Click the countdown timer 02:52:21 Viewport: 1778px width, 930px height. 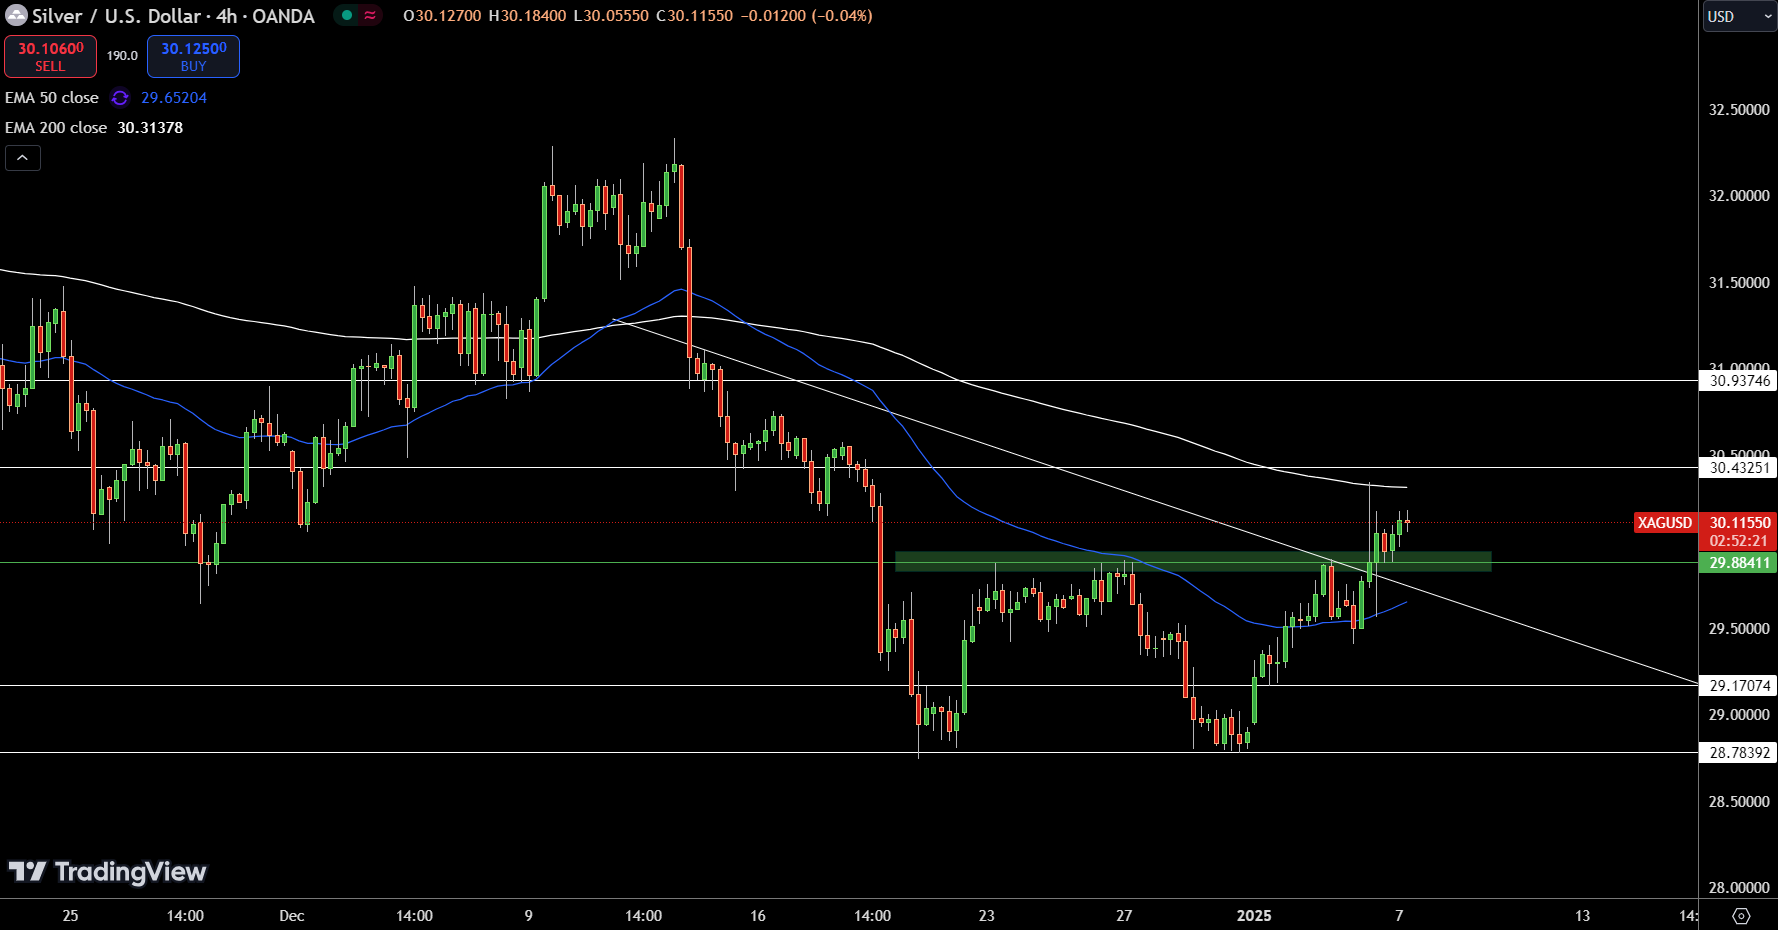pyautogui.click(x=1739, y=541)
